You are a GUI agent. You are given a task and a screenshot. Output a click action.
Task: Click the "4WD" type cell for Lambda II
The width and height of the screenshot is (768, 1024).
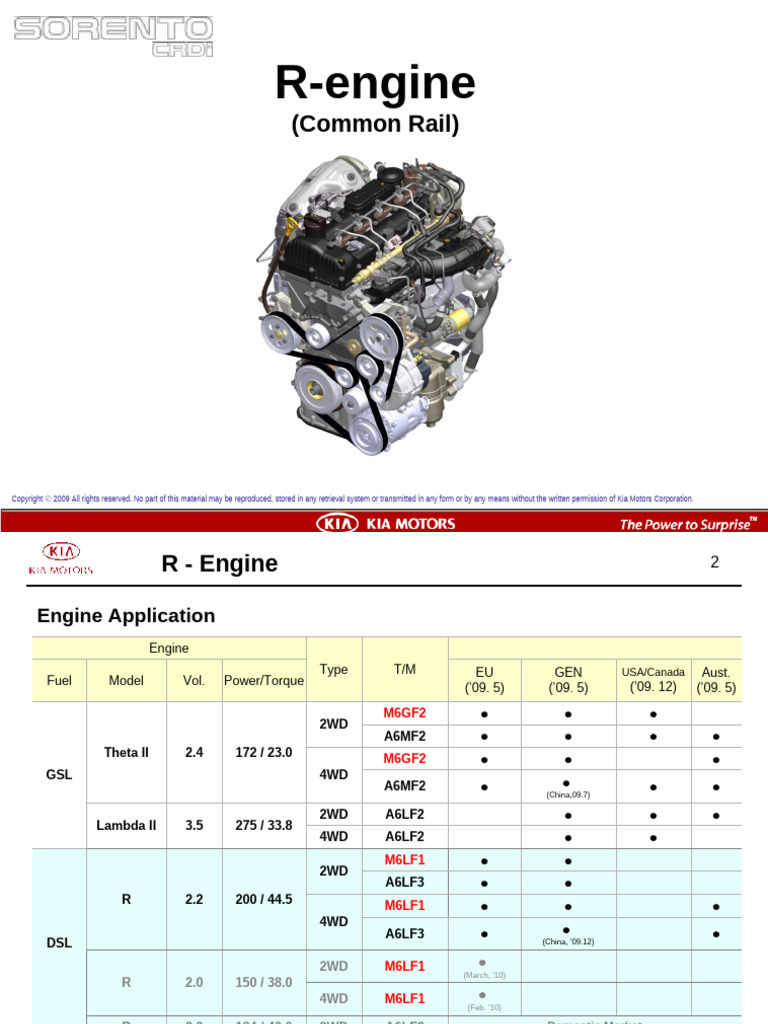point(334,837)
